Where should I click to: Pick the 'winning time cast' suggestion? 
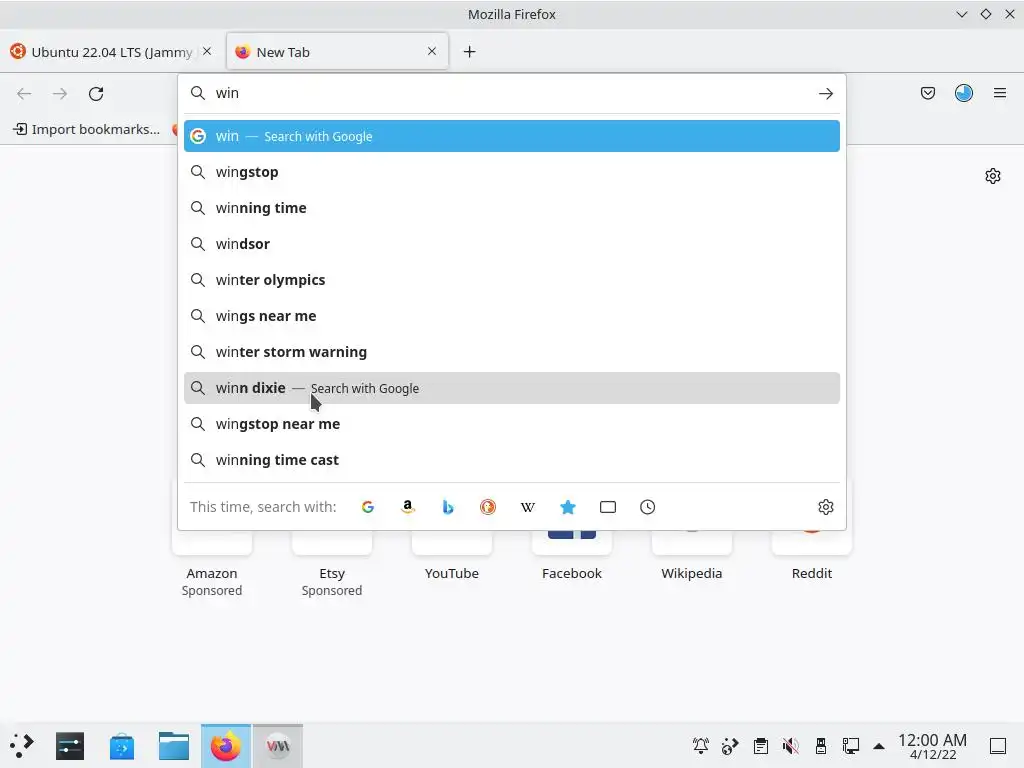coord(512,460)
